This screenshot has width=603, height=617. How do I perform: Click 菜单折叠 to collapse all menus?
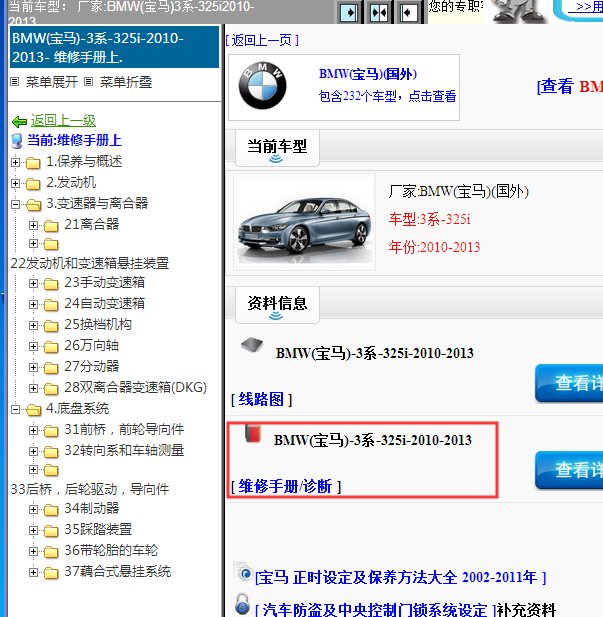click(126, 82)
